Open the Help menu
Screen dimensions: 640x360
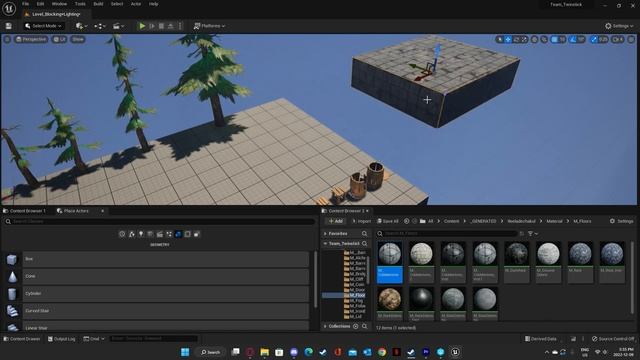coord(153,4)
